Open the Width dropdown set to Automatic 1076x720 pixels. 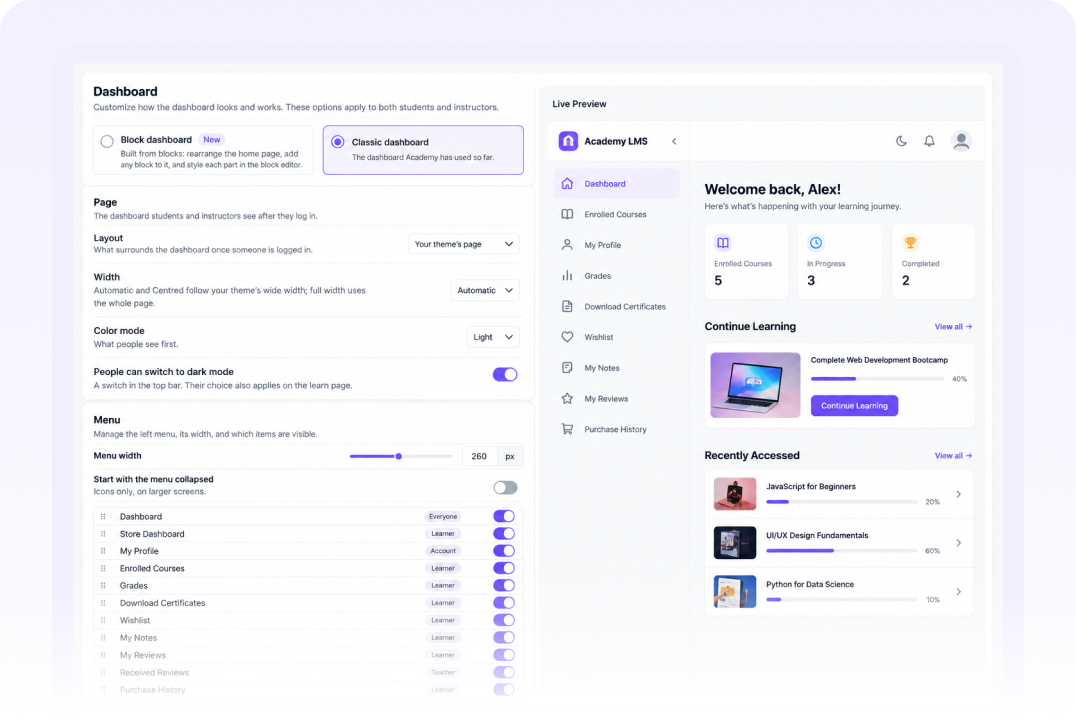(x=485, y=290)
